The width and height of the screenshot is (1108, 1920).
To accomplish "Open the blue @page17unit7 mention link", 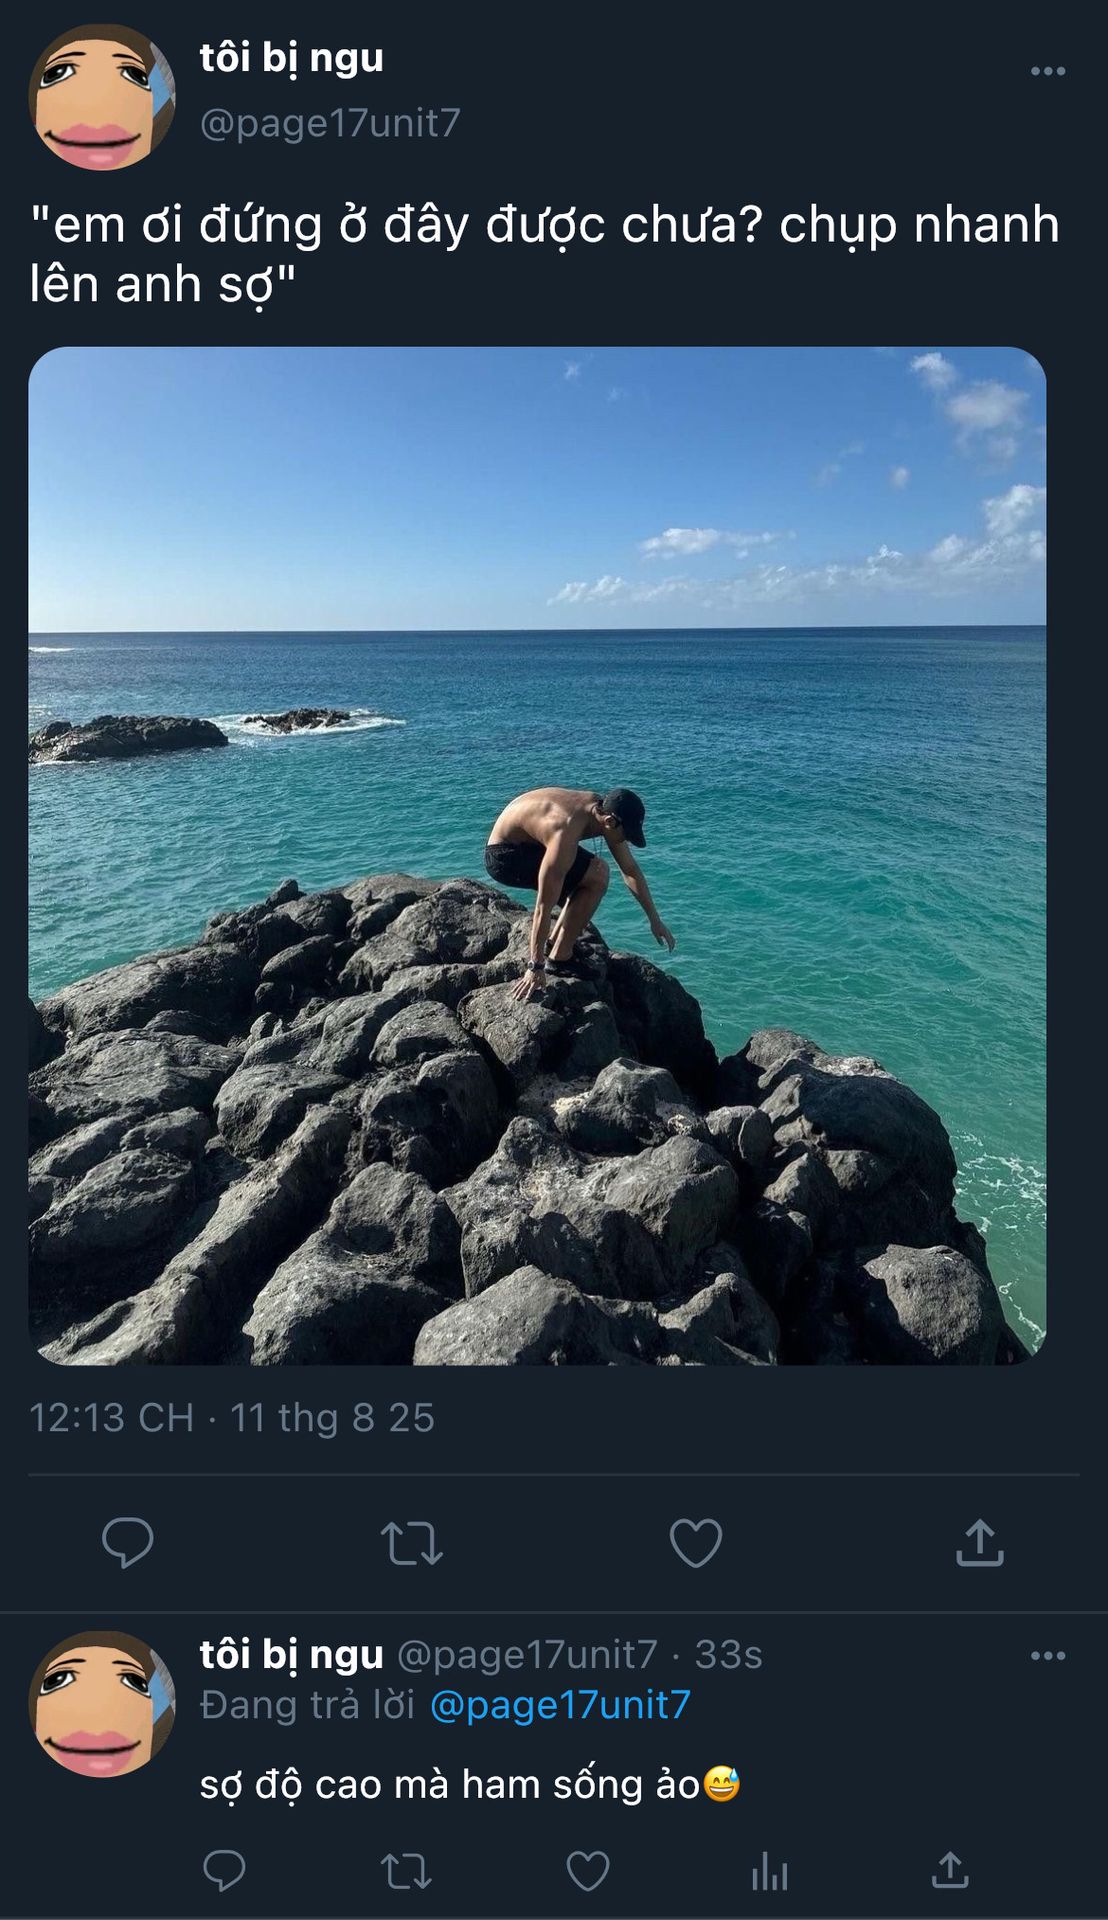I will click(560, 1705).
